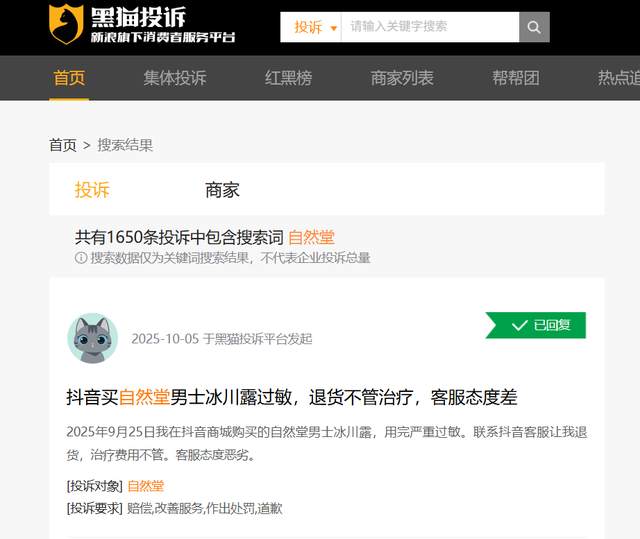Click the info icon beside search data notice

(81, 258)
